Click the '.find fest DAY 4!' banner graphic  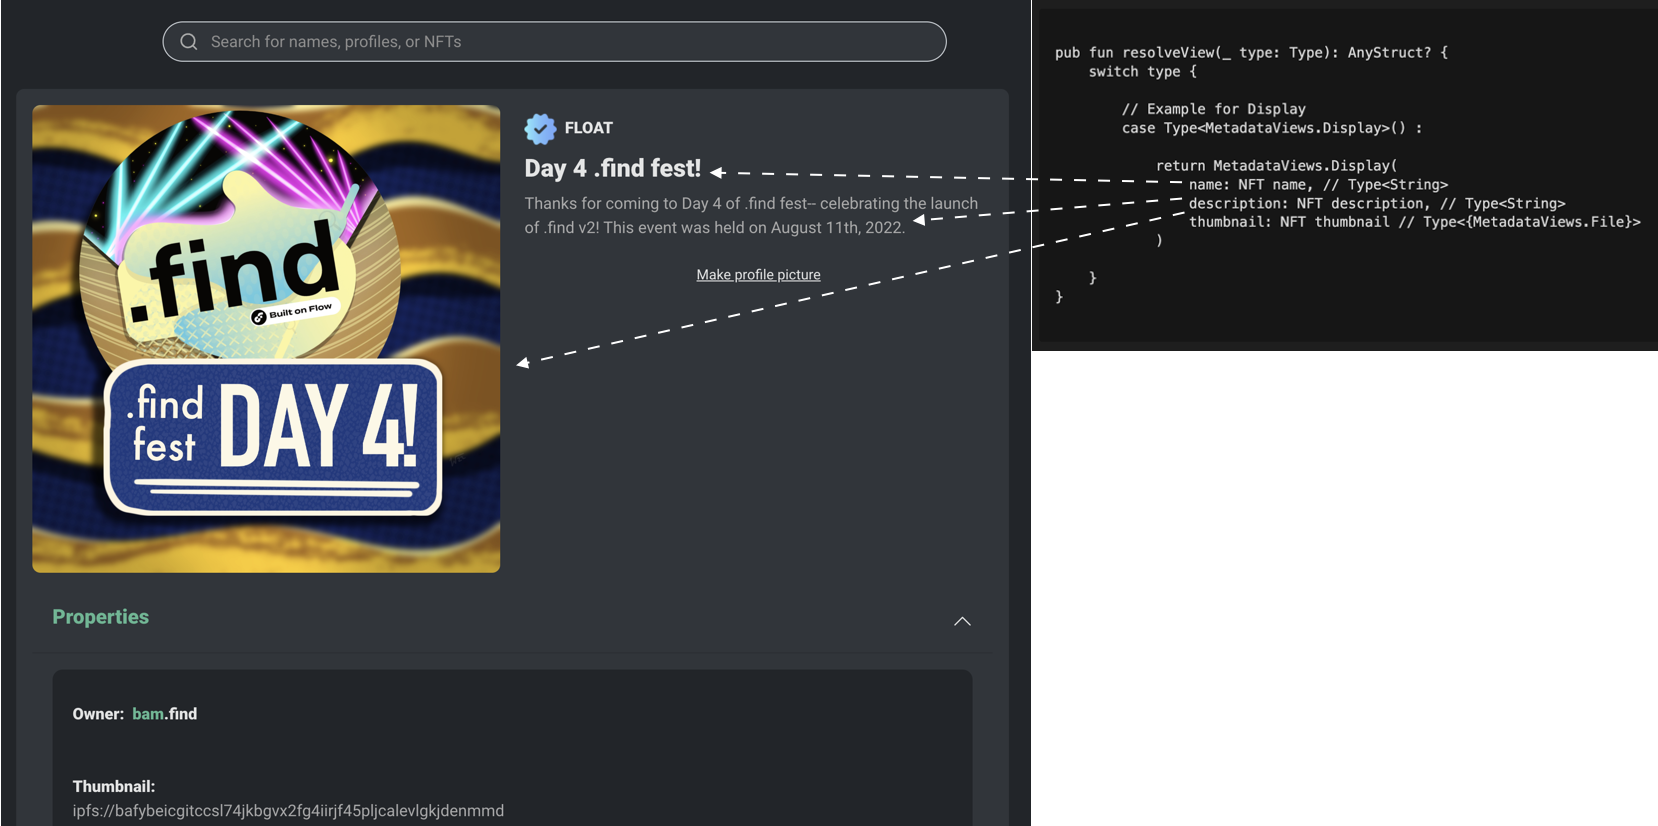point(273,438)
